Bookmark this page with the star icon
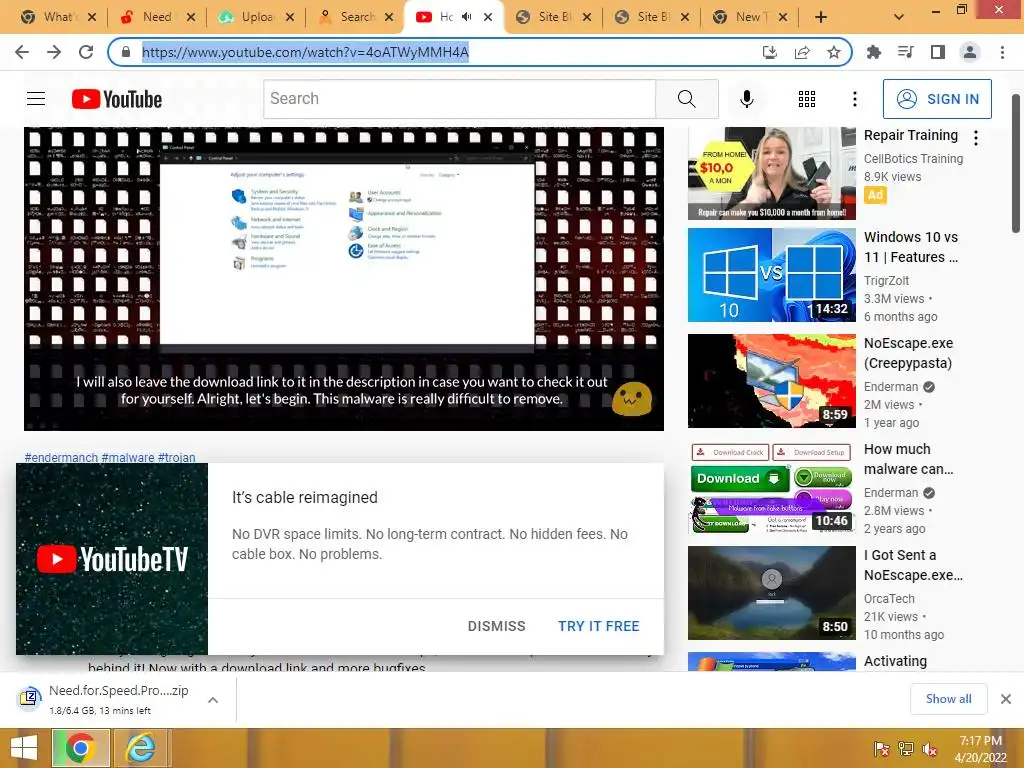The width and height of the screenshot is (1024, 768). 834,52
